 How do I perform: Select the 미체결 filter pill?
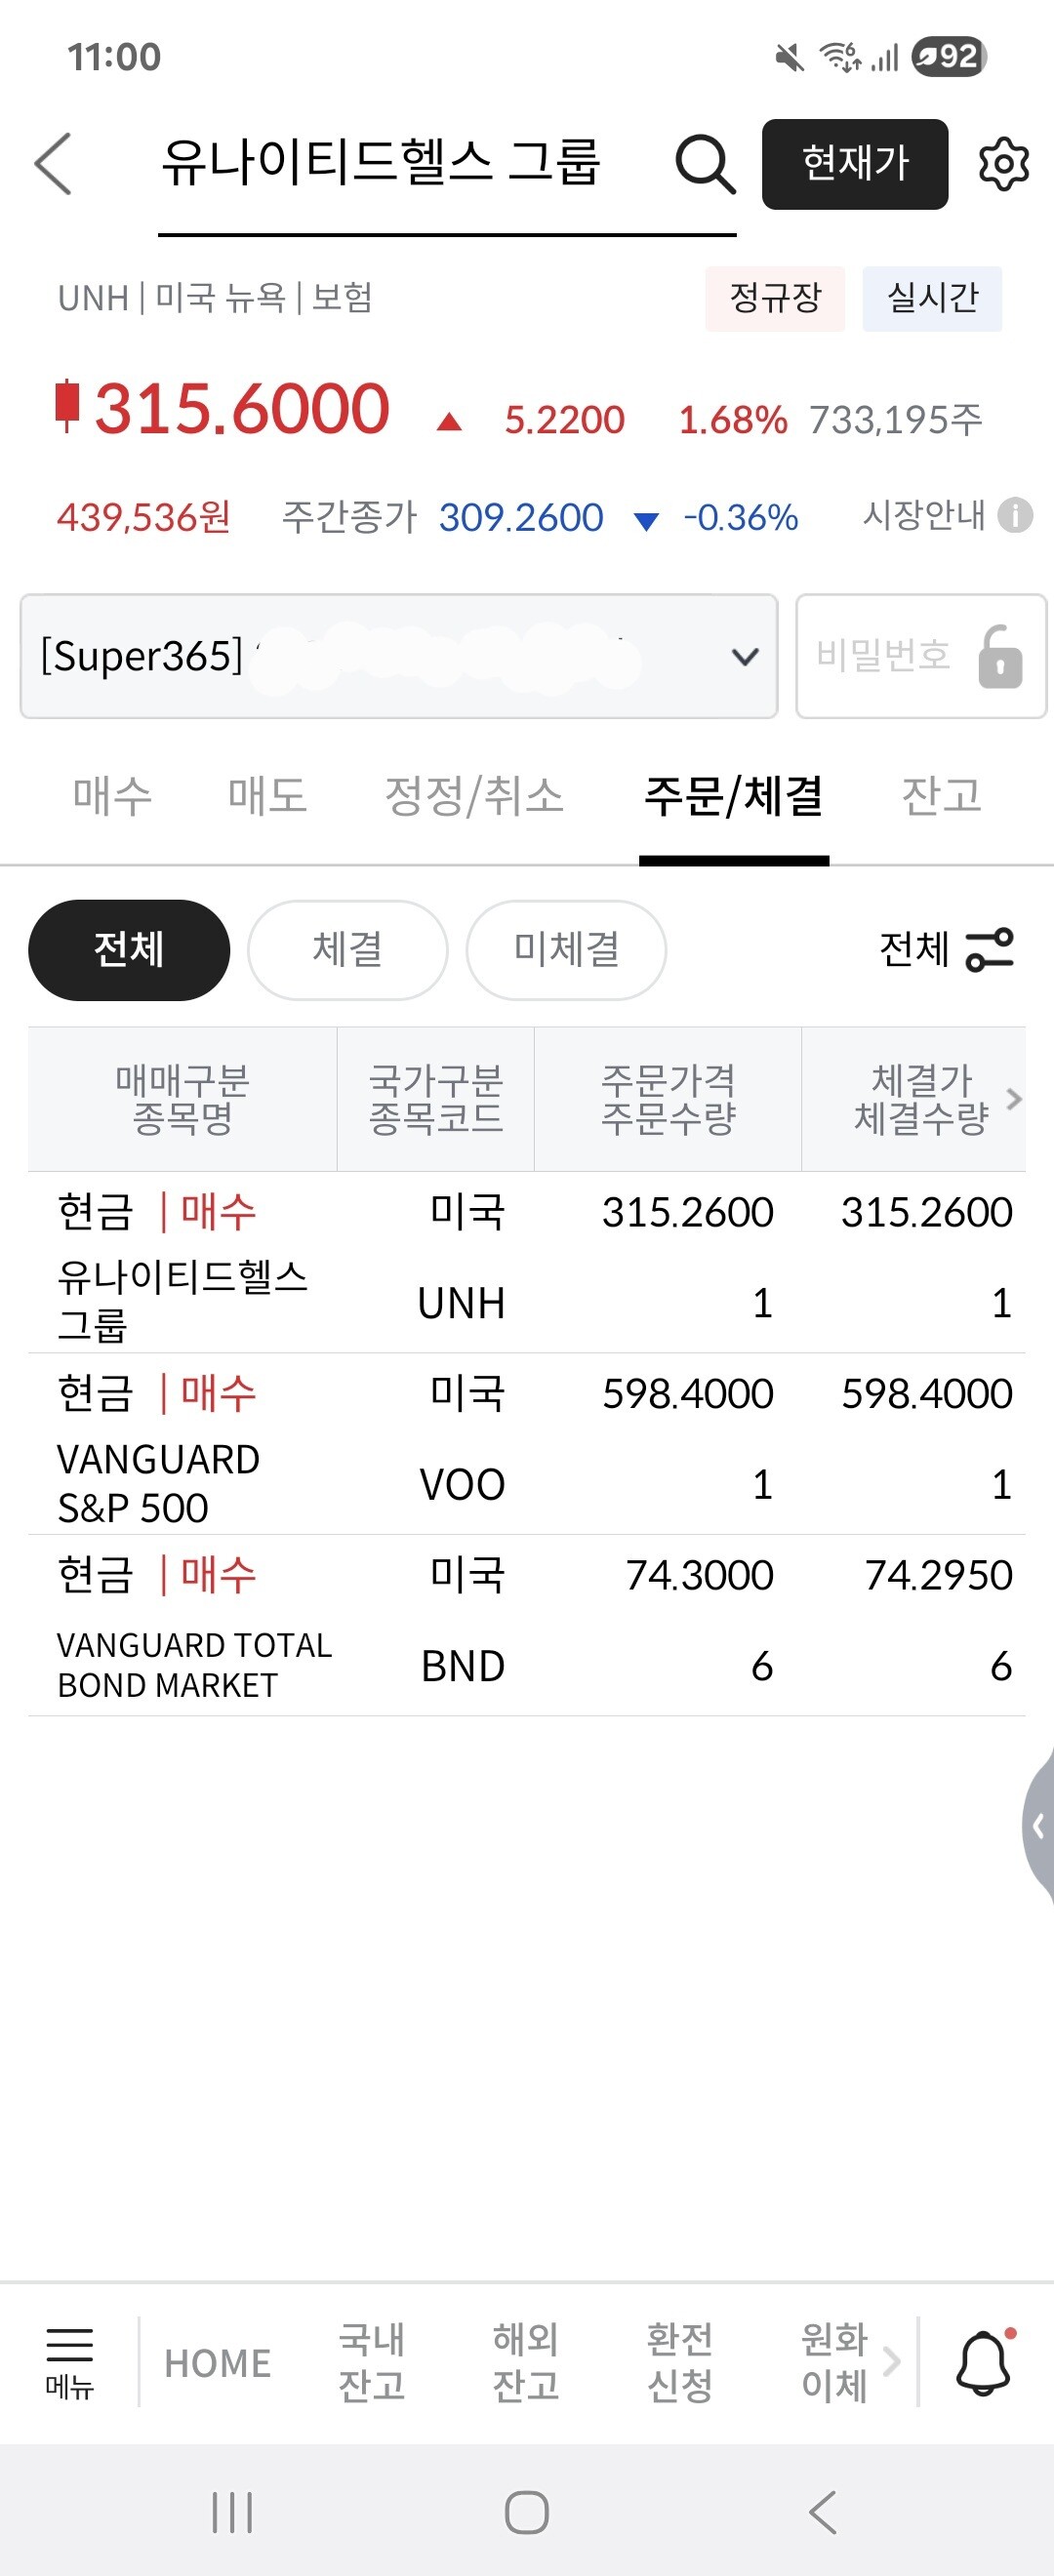566,949
